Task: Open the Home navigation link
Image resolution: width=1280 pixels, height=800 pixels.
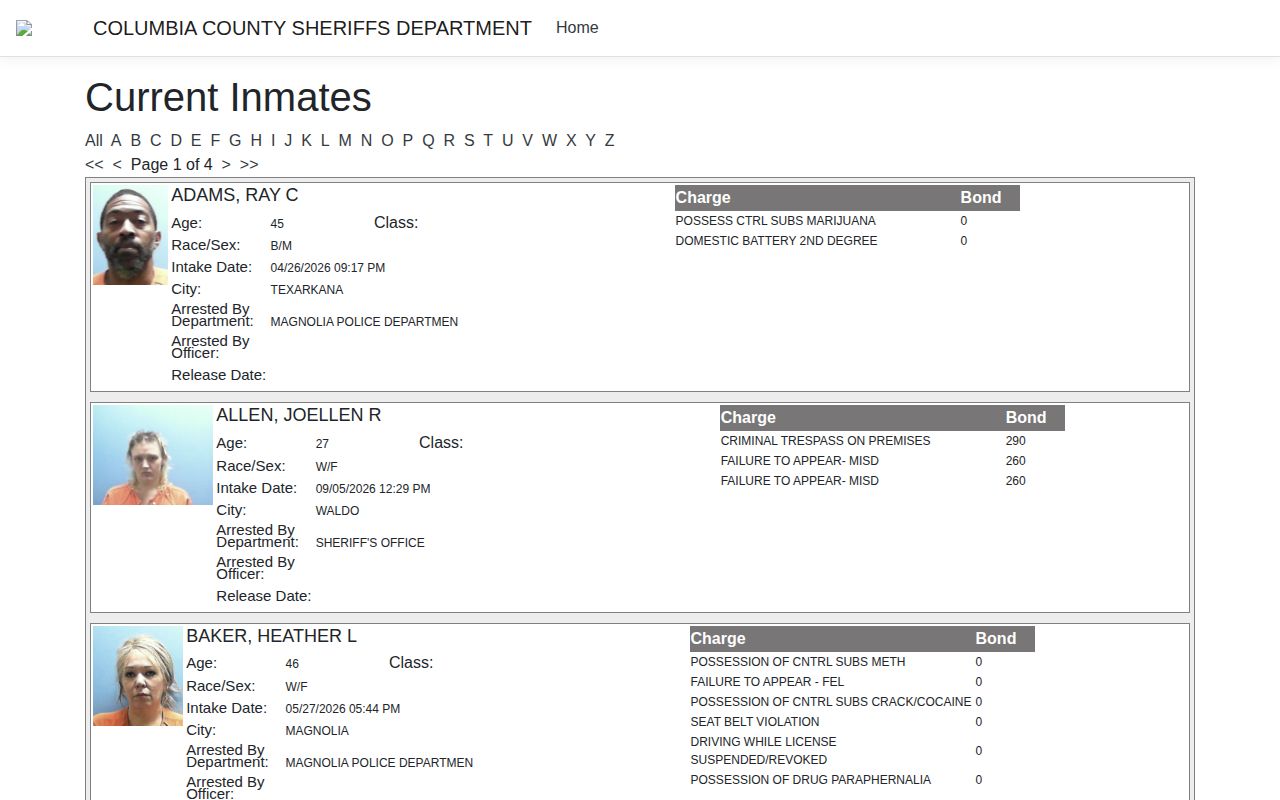Action: point(577,28)
